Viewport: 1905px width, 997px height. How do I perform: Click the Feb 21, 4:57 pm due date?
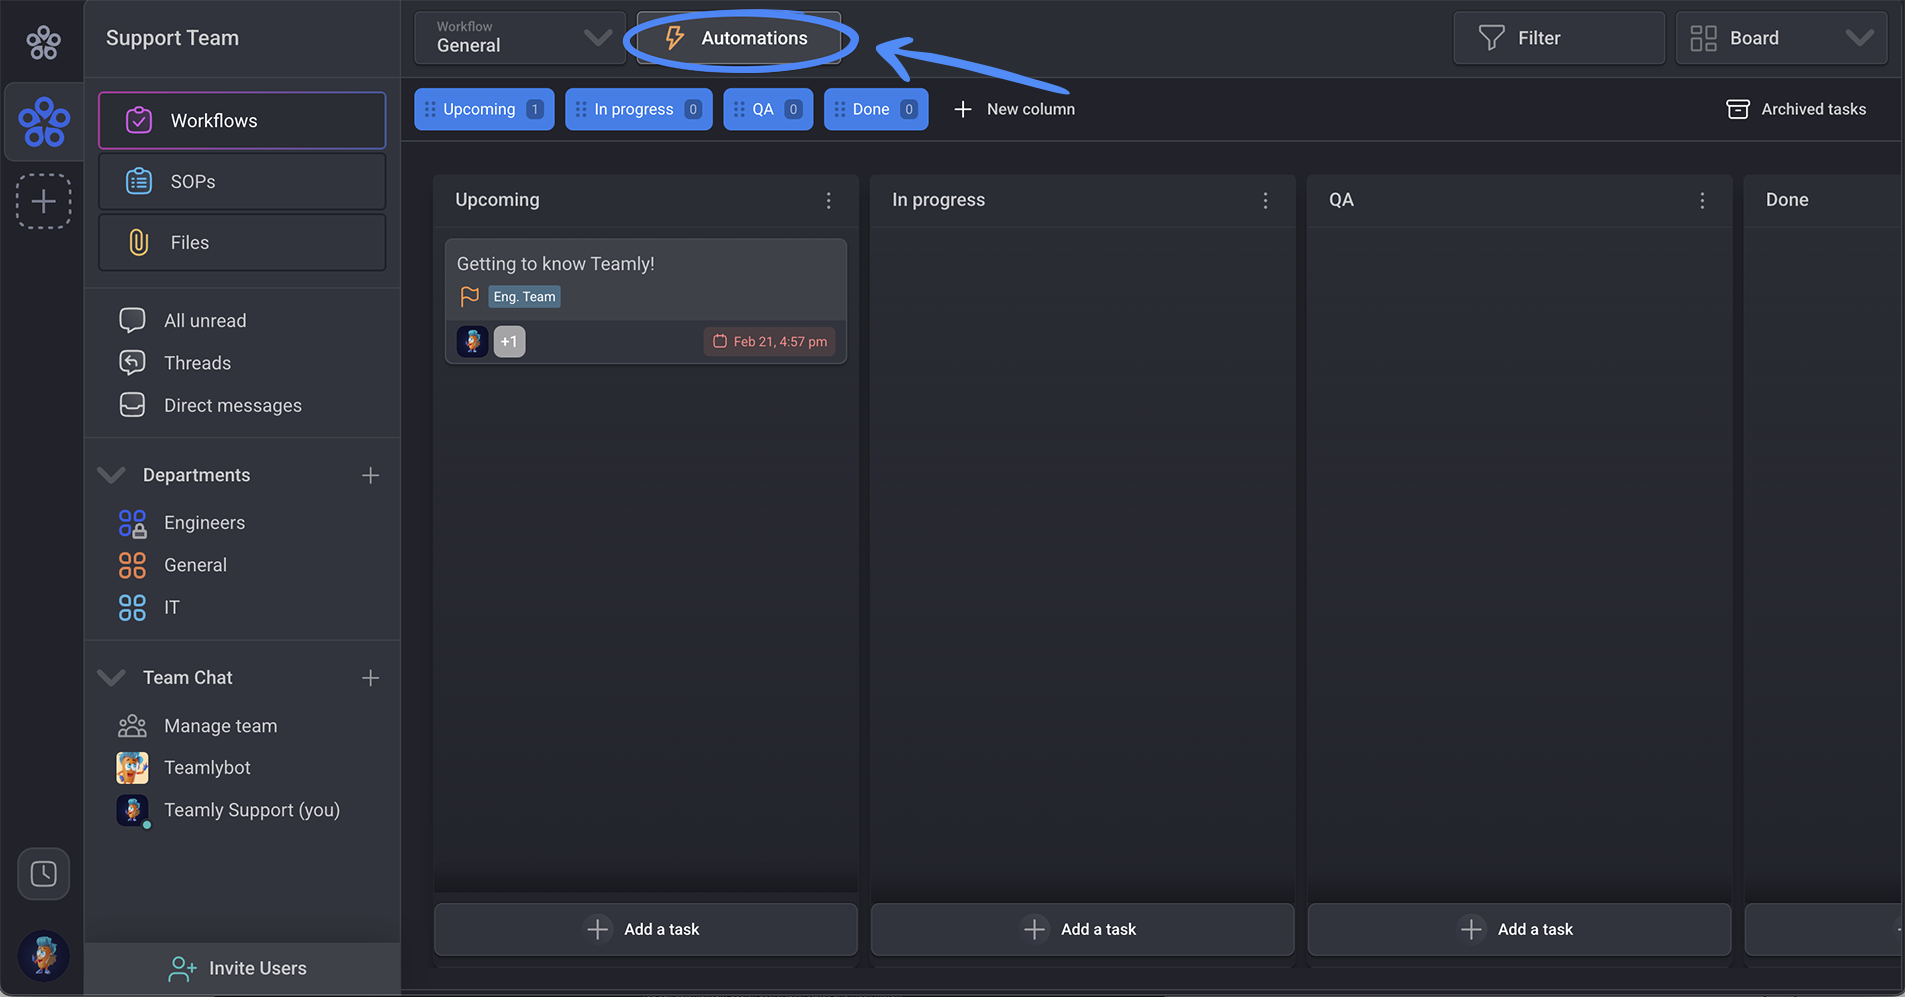769,341
